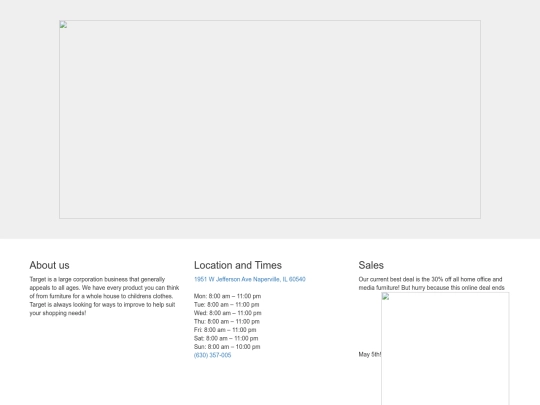Click the 'May 5th!' text
540x405 pixels.
point(370,354)
